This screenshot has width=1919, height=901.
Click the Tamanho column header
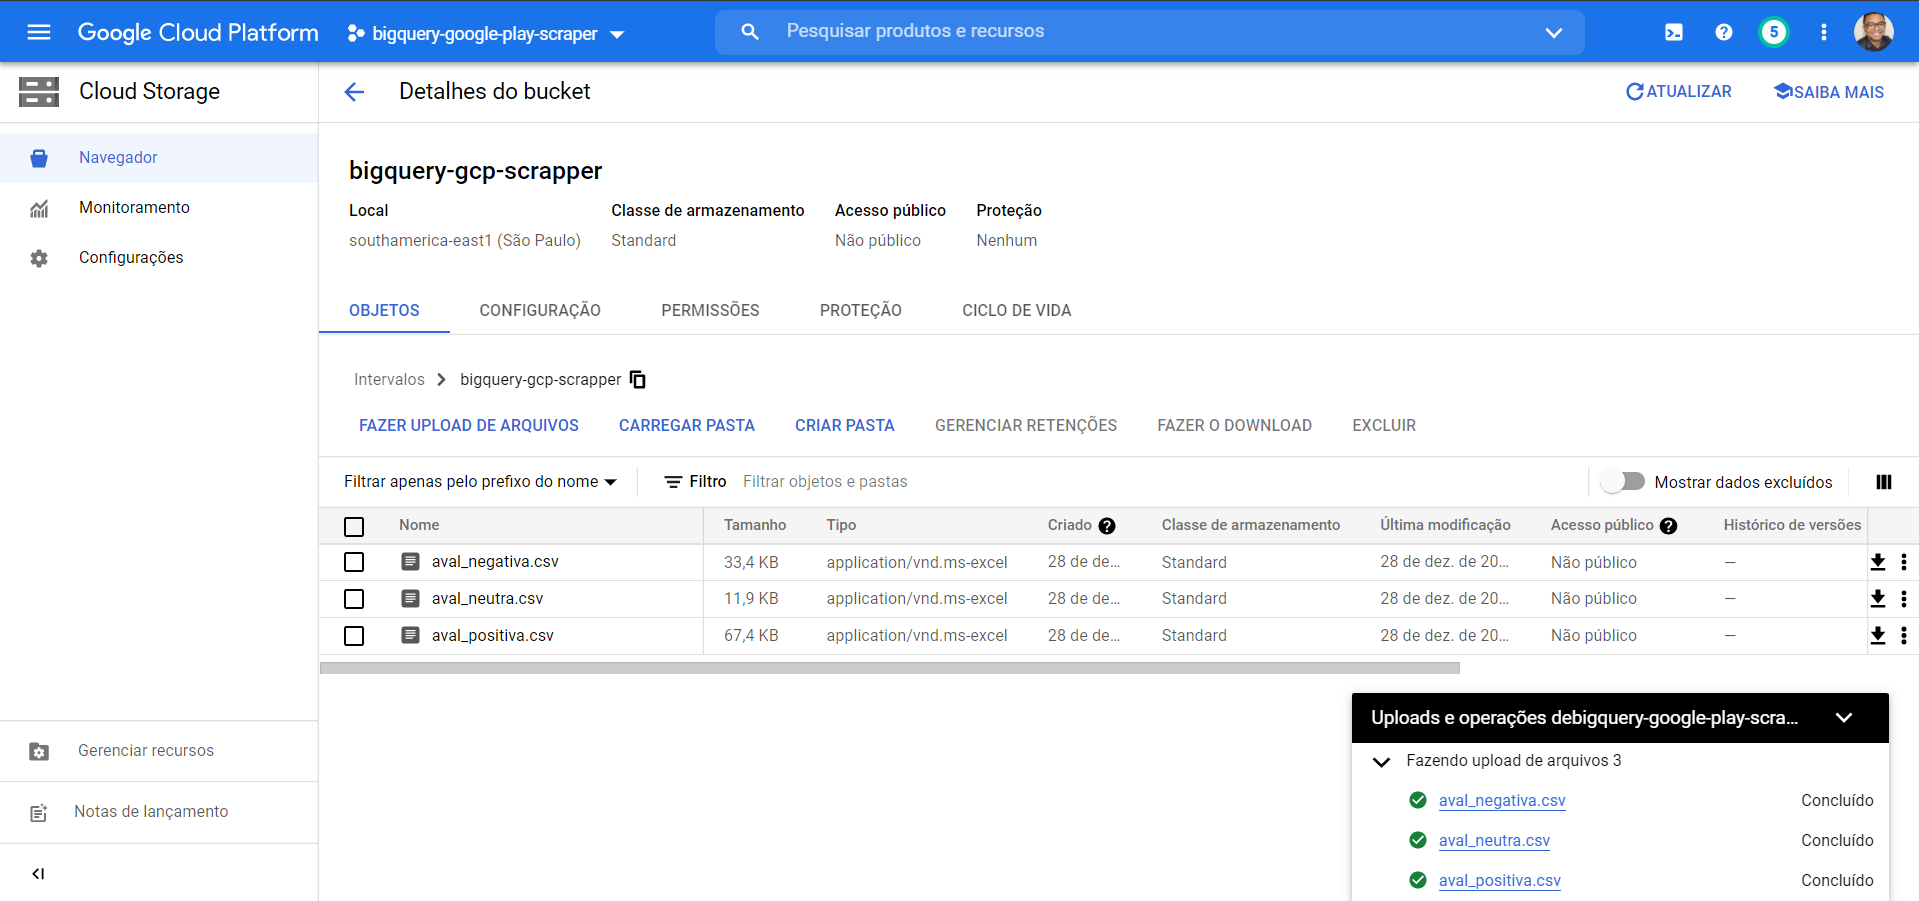[755, 526]
